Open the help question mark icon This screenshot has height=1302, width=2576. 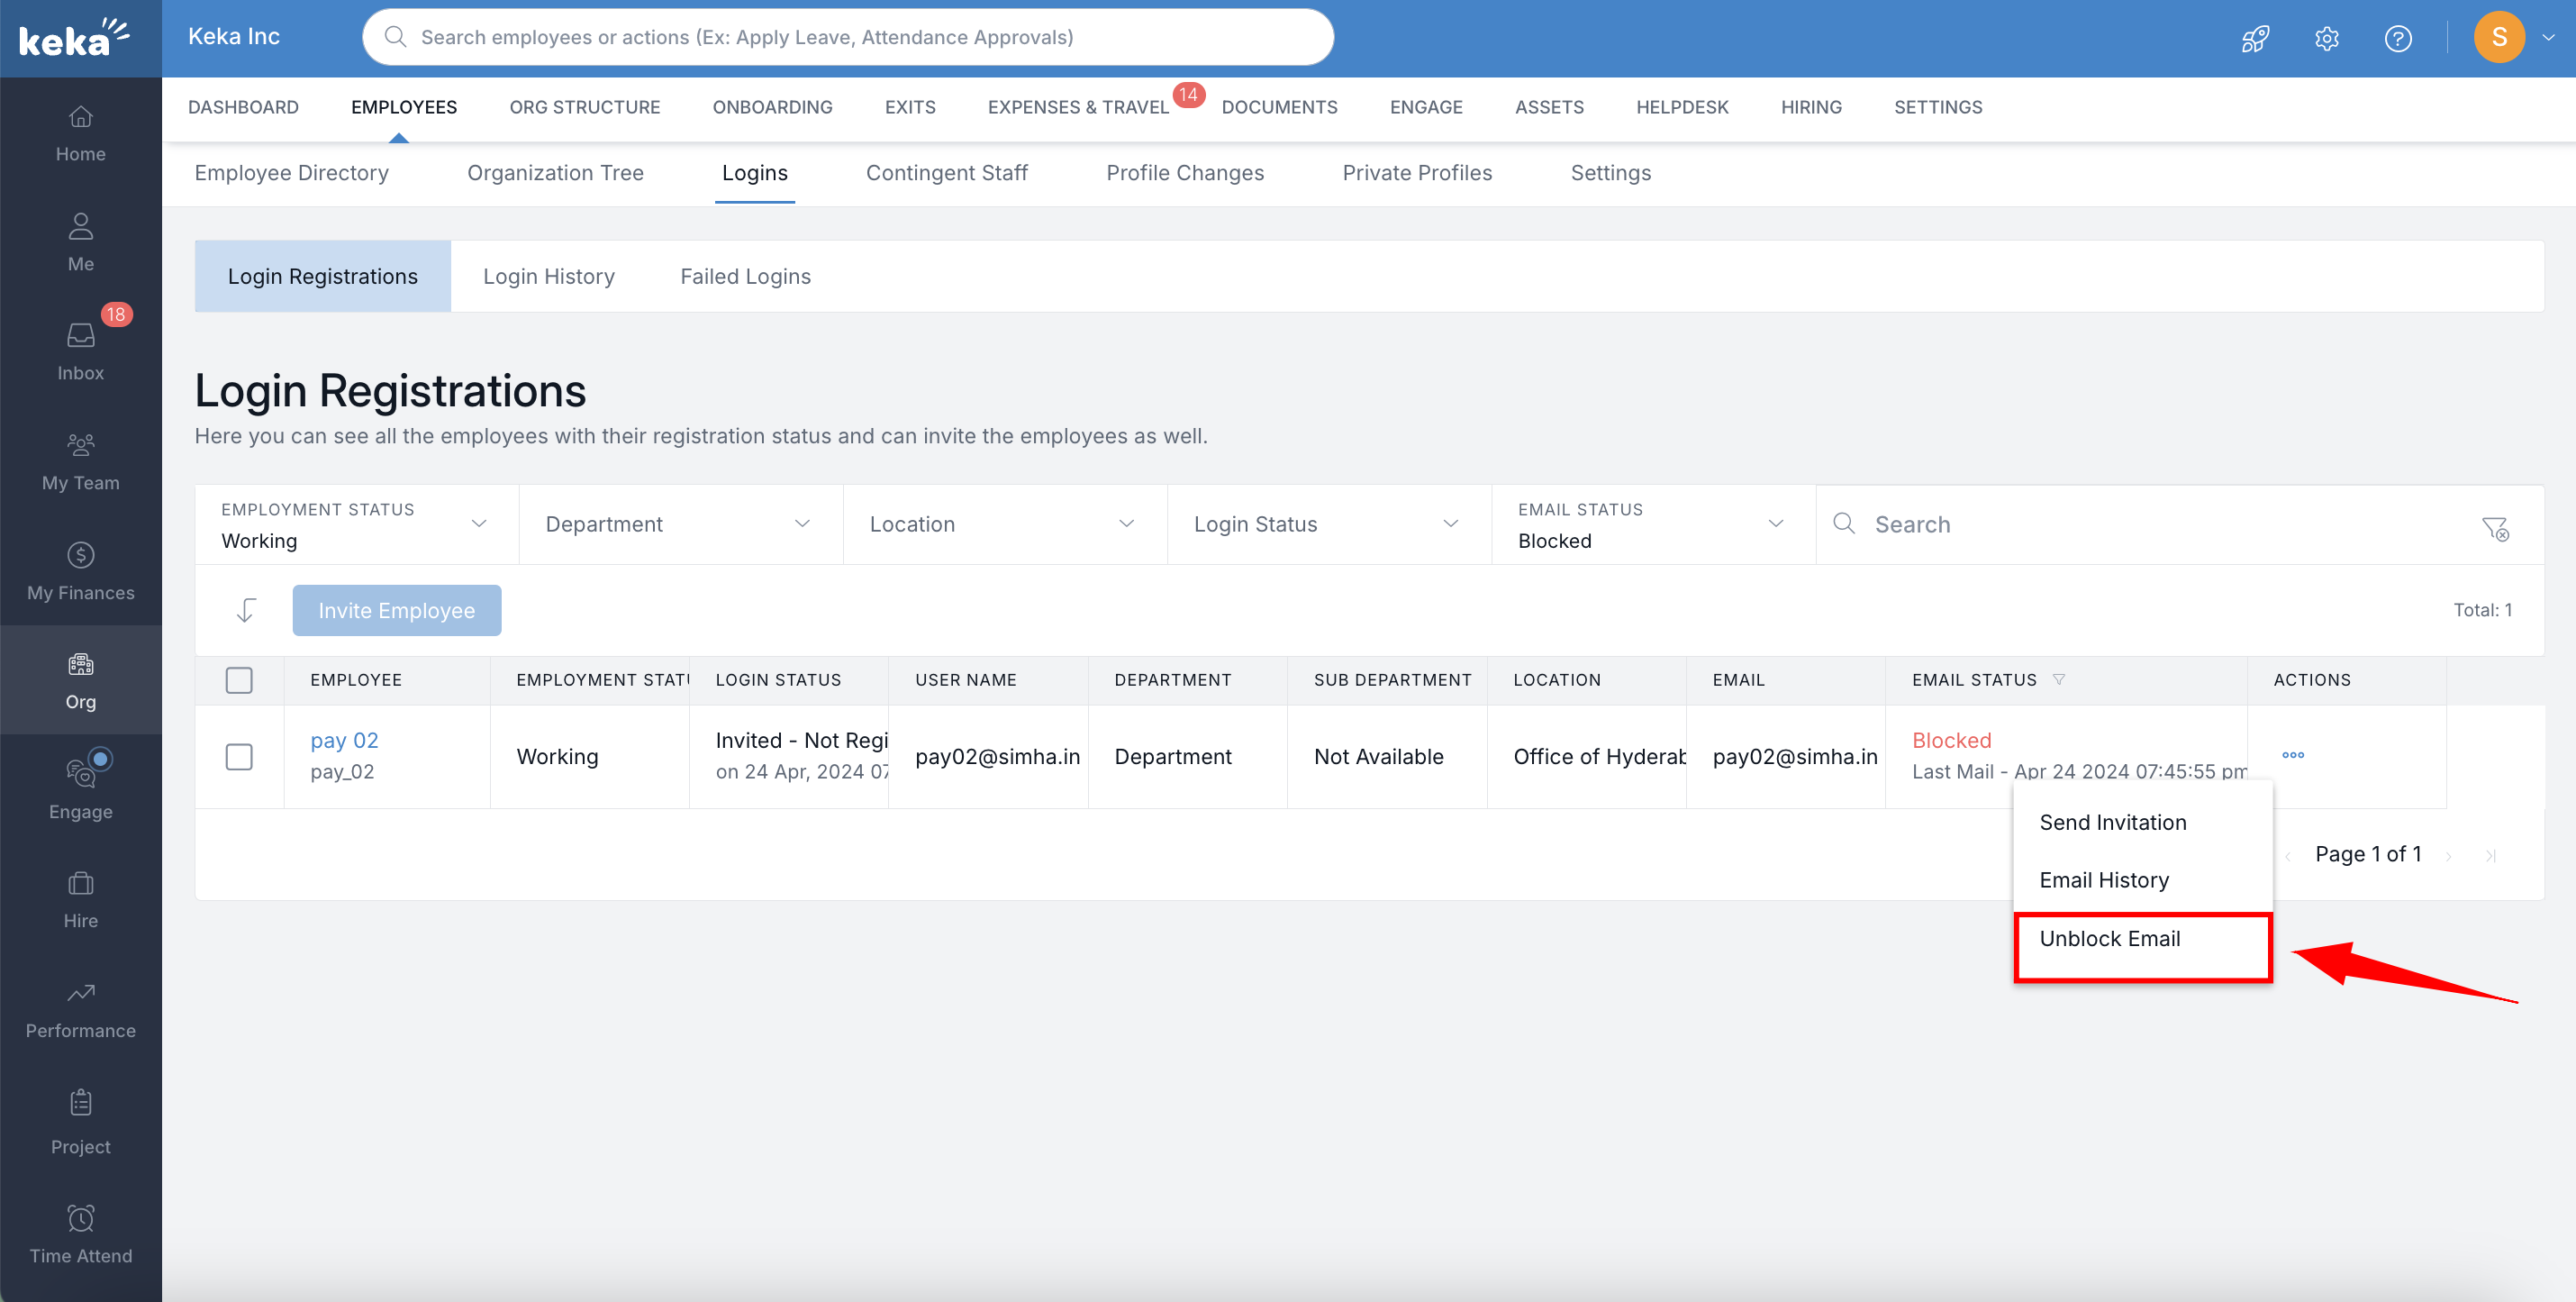(2397, 38)
